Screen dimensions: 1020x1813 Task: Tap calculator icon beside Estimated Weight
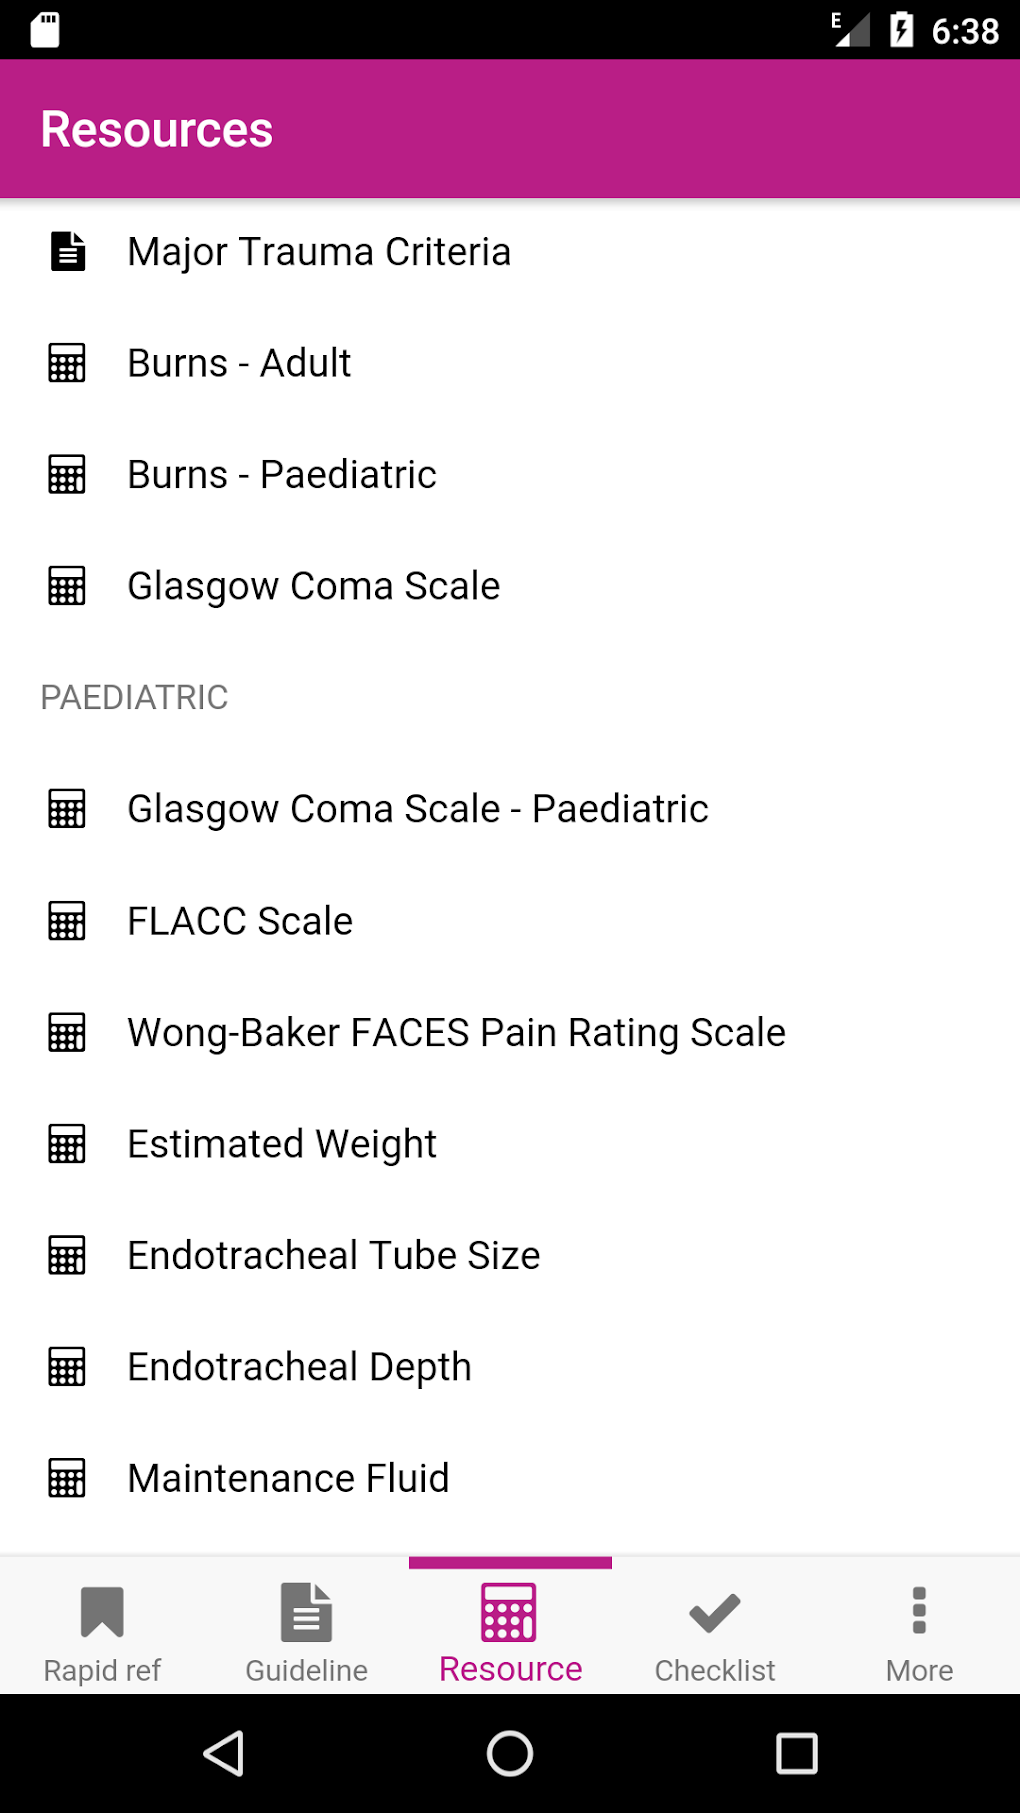click(68, 1144)
